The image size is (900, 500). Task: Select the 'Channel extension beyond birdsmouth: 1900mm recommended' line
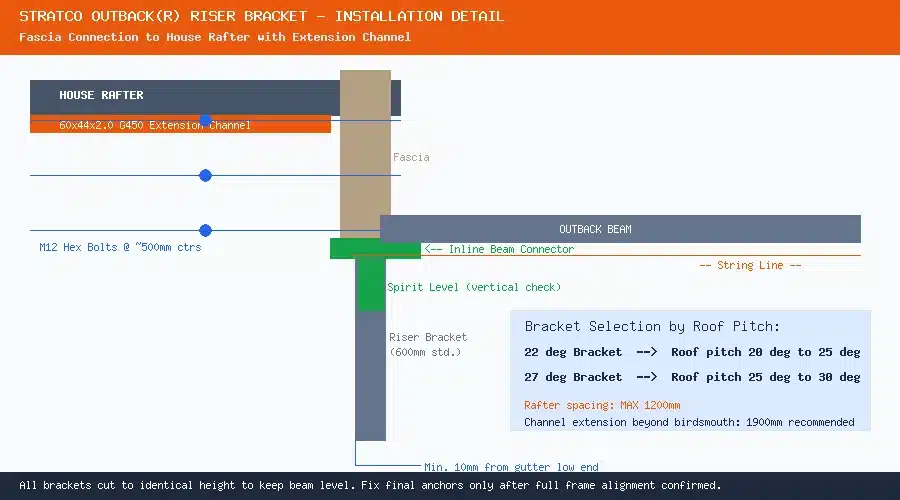click(689, 423)
